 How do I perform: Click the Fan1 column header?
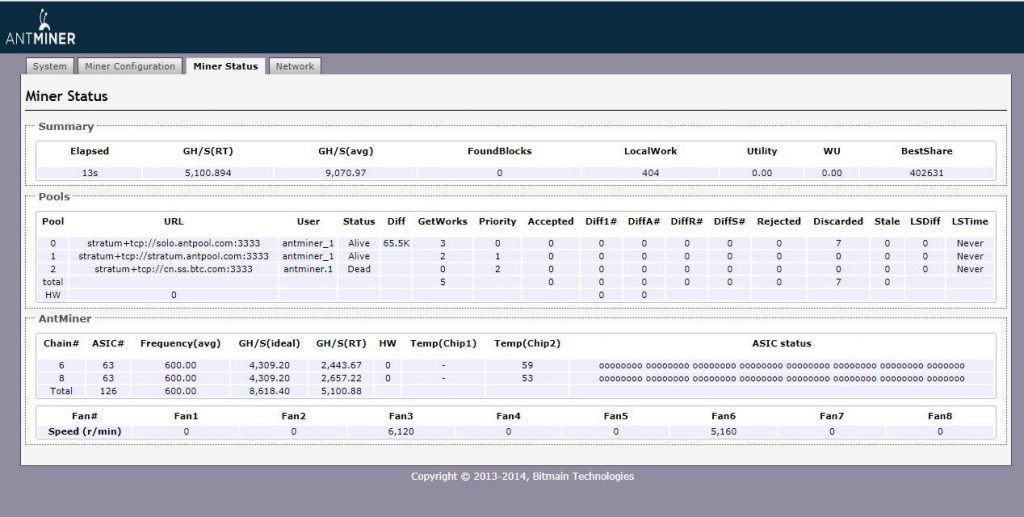pos(186,416)
